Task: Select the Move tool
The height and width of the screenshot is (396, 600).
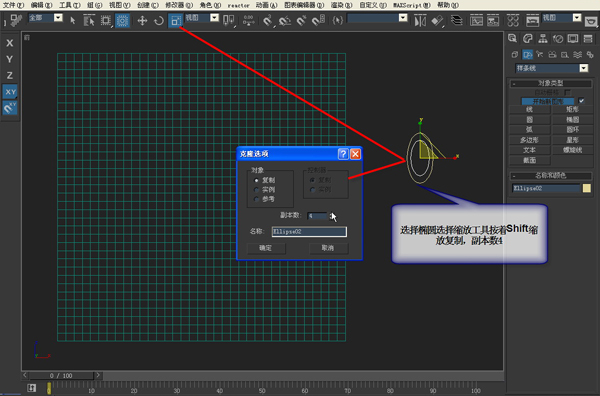Action: coord(142,20)
